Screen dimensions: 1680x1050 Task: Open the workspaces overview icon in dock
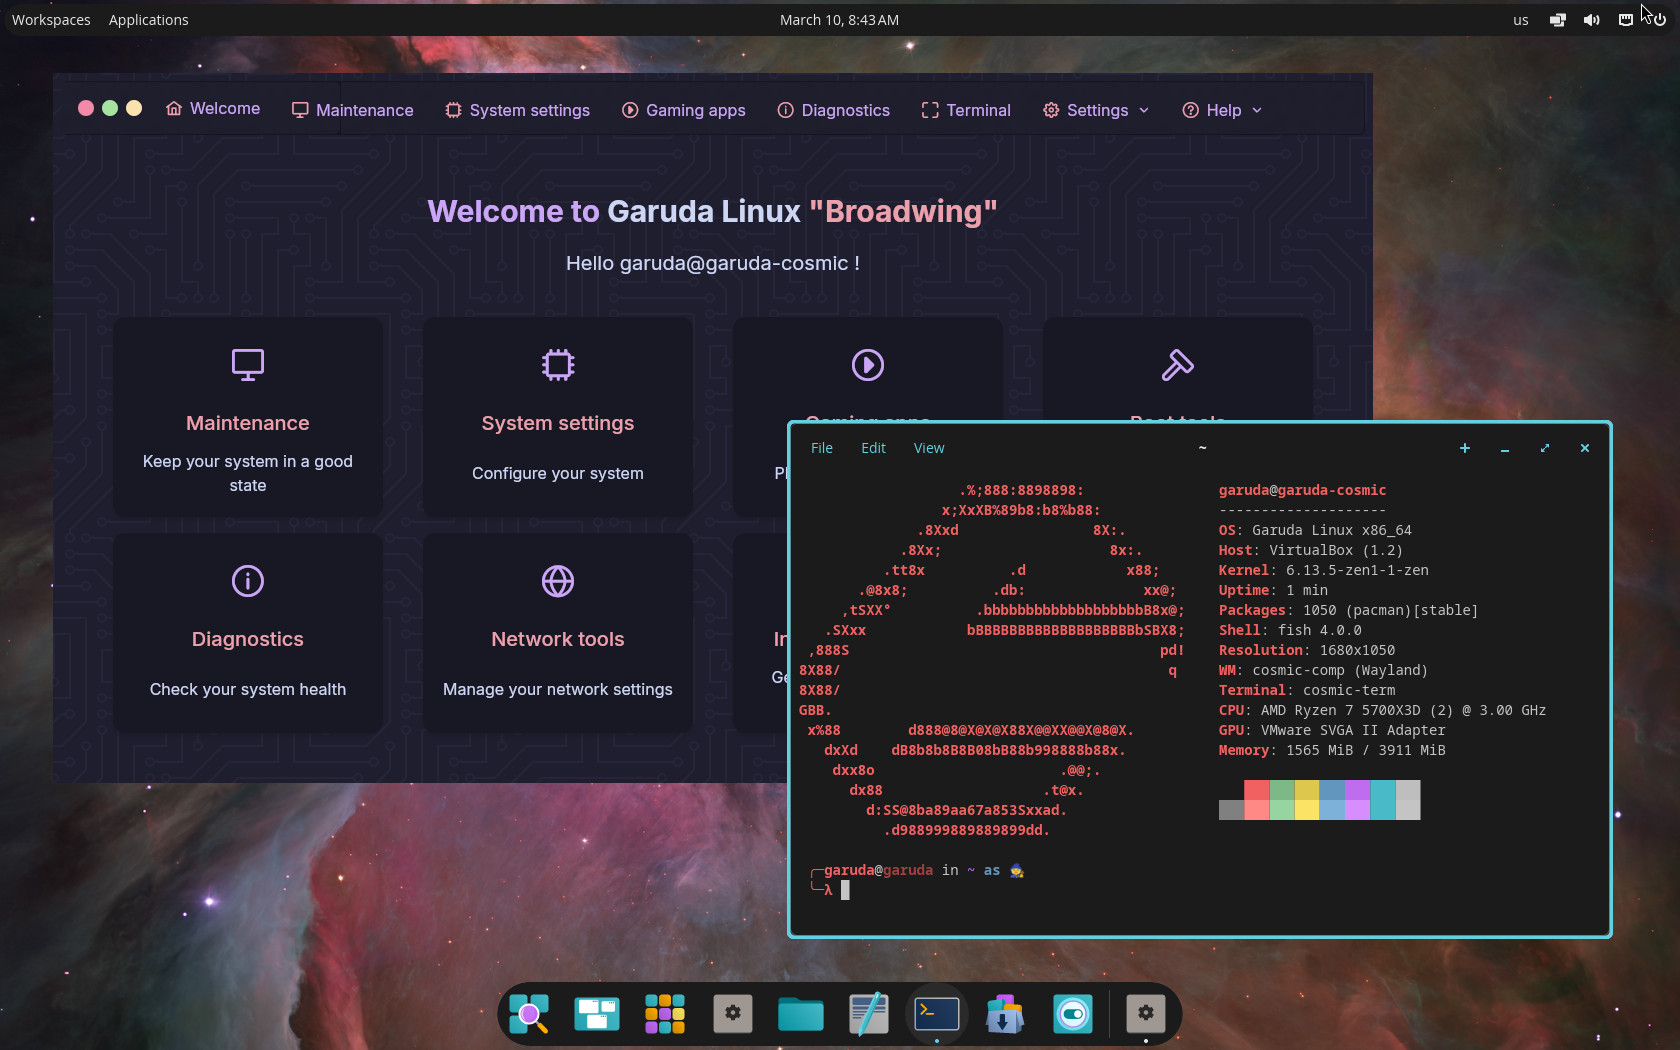pyautogui.click(x=597, y=1014)
